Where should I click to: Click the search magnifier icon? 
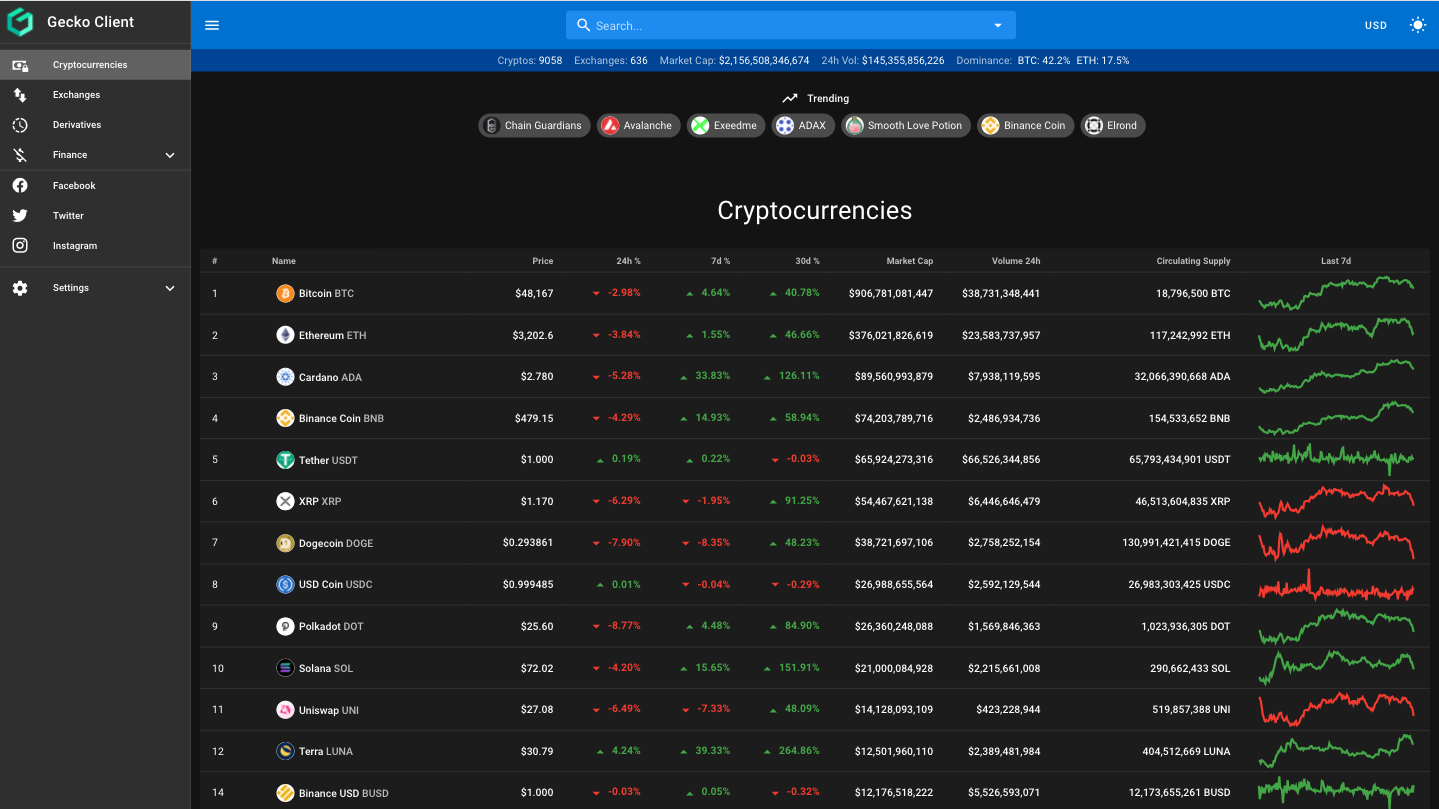tap(584, 25)
